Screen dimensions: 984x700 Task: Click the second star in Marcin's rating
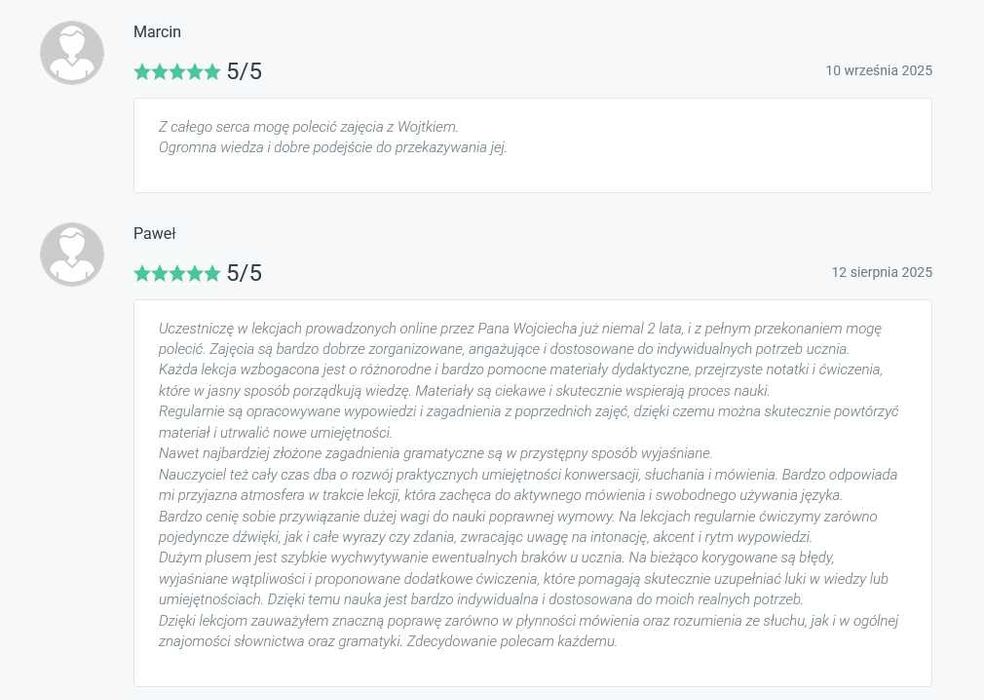pyautogui.click(x=160, y=72)
